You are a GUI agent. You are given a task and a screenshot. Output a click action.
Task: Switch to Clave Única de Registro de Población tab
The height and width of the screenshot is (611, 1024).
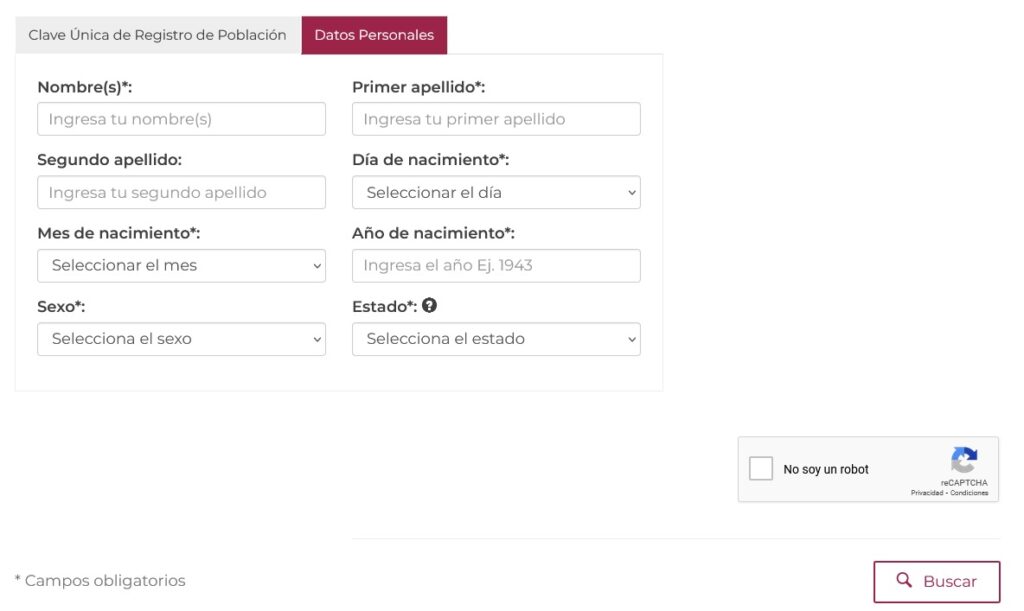(157, 35)
